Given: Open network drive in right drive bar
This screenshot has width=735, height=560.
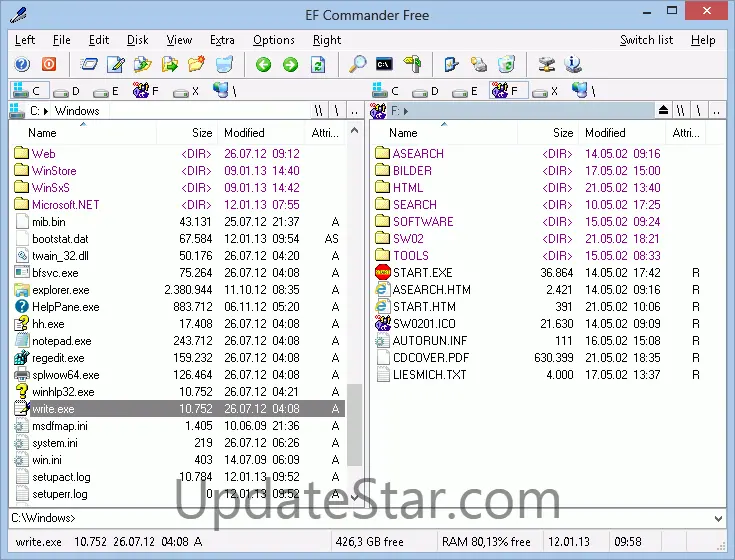Looking at the screenshot, I should 583,90.
